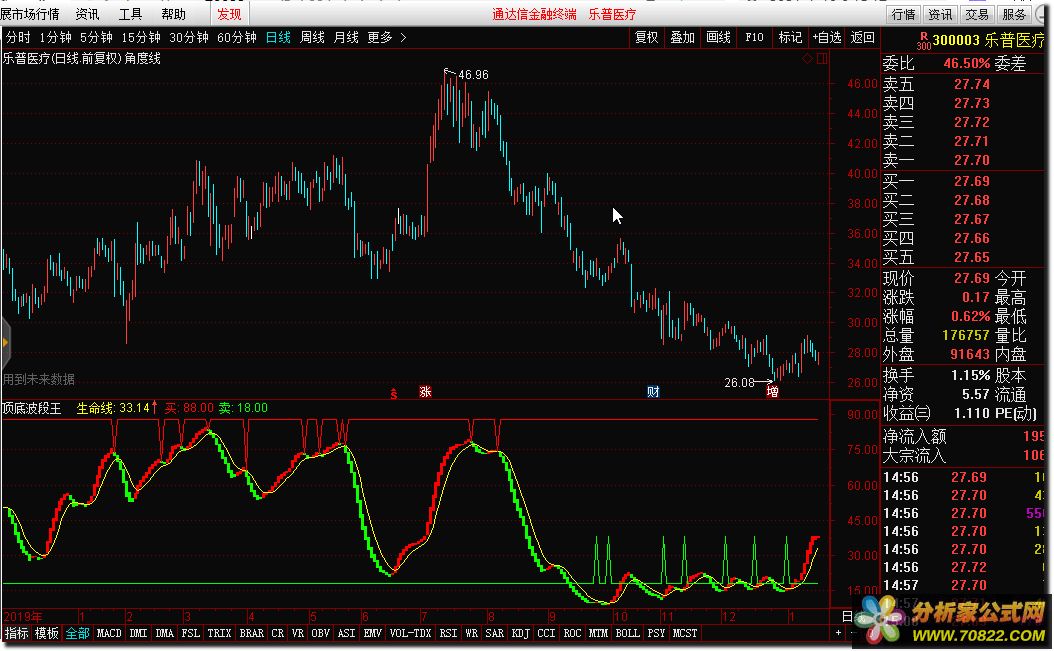The width and height of the screenshot is (1054, 651).
Task: Select the TRIX indicator
Action: tap(219, 634)
